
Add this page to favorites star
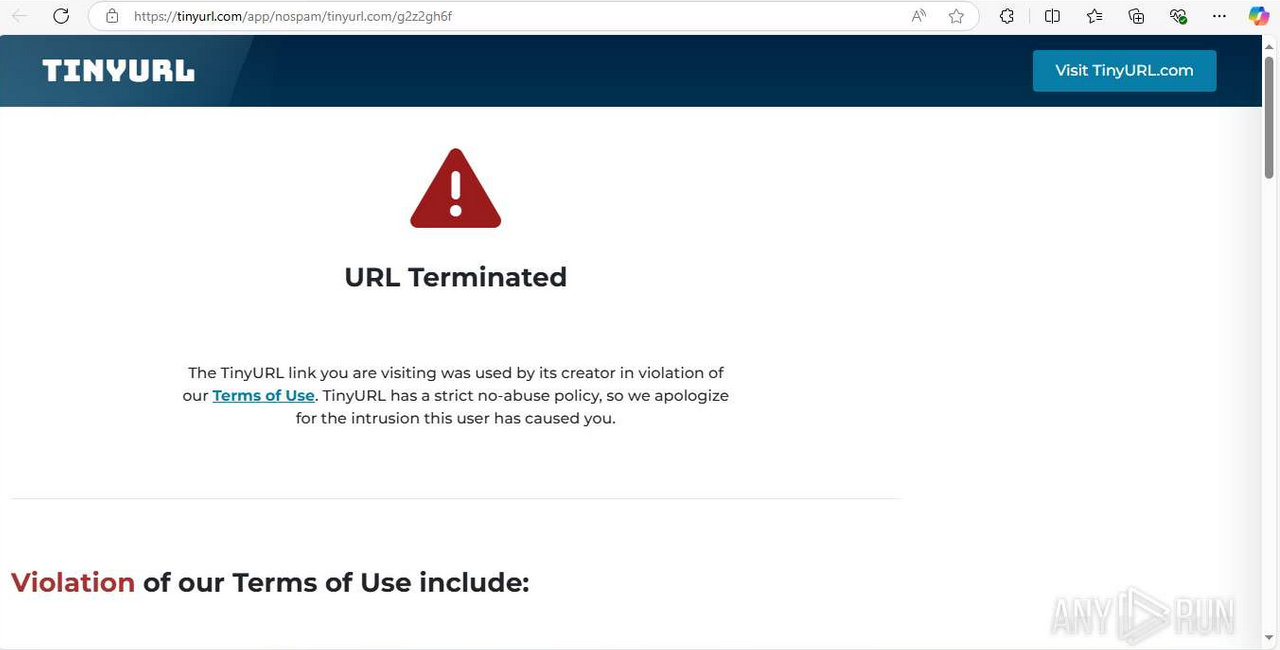[x=956, y=16]
